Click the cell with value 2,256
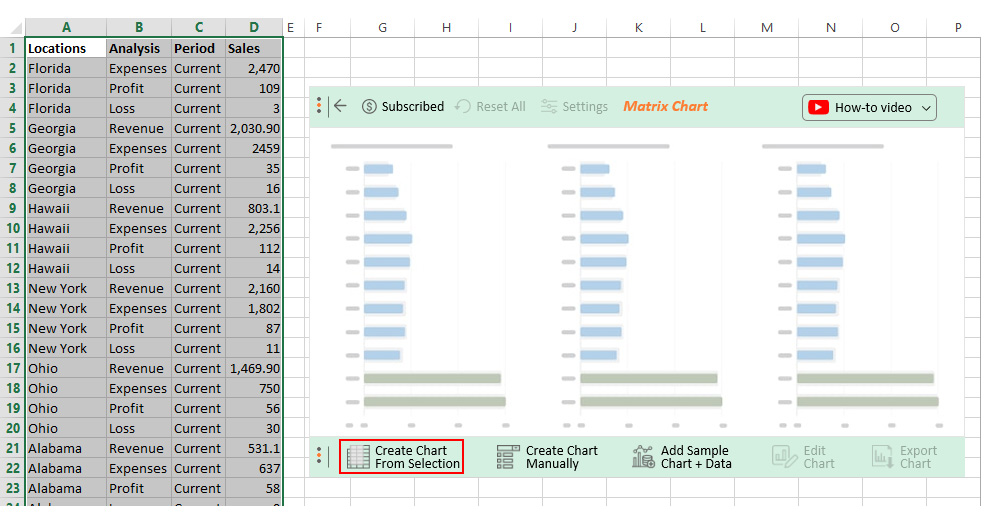Viewport: 986px width, 524px height. (254, 228)
